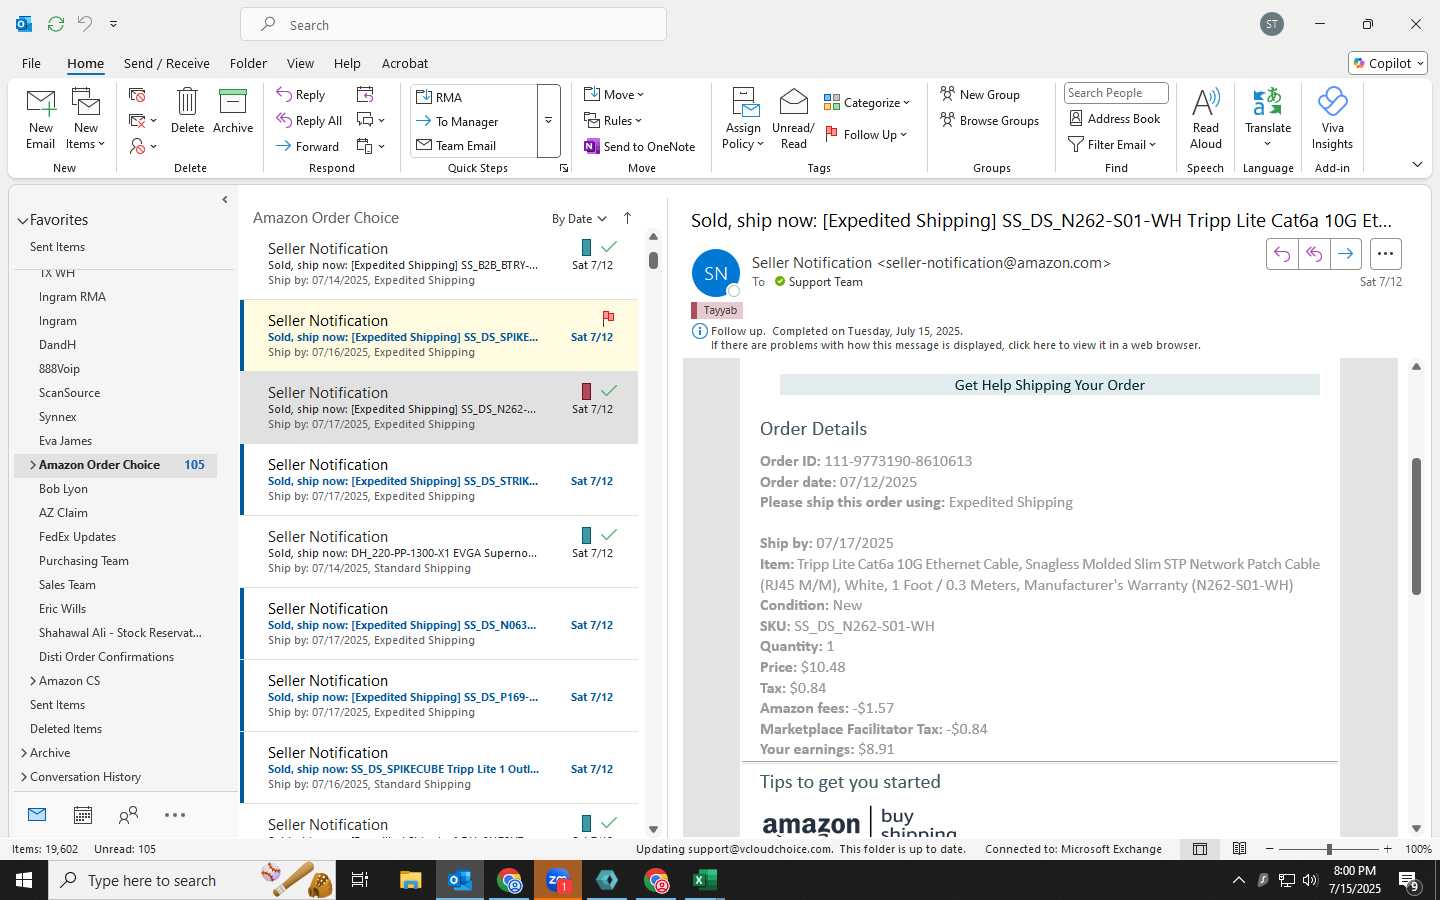Open Copilot button
Image resolution: width=1440 pixels, height=900 pixels.
tap(1388, 63)
